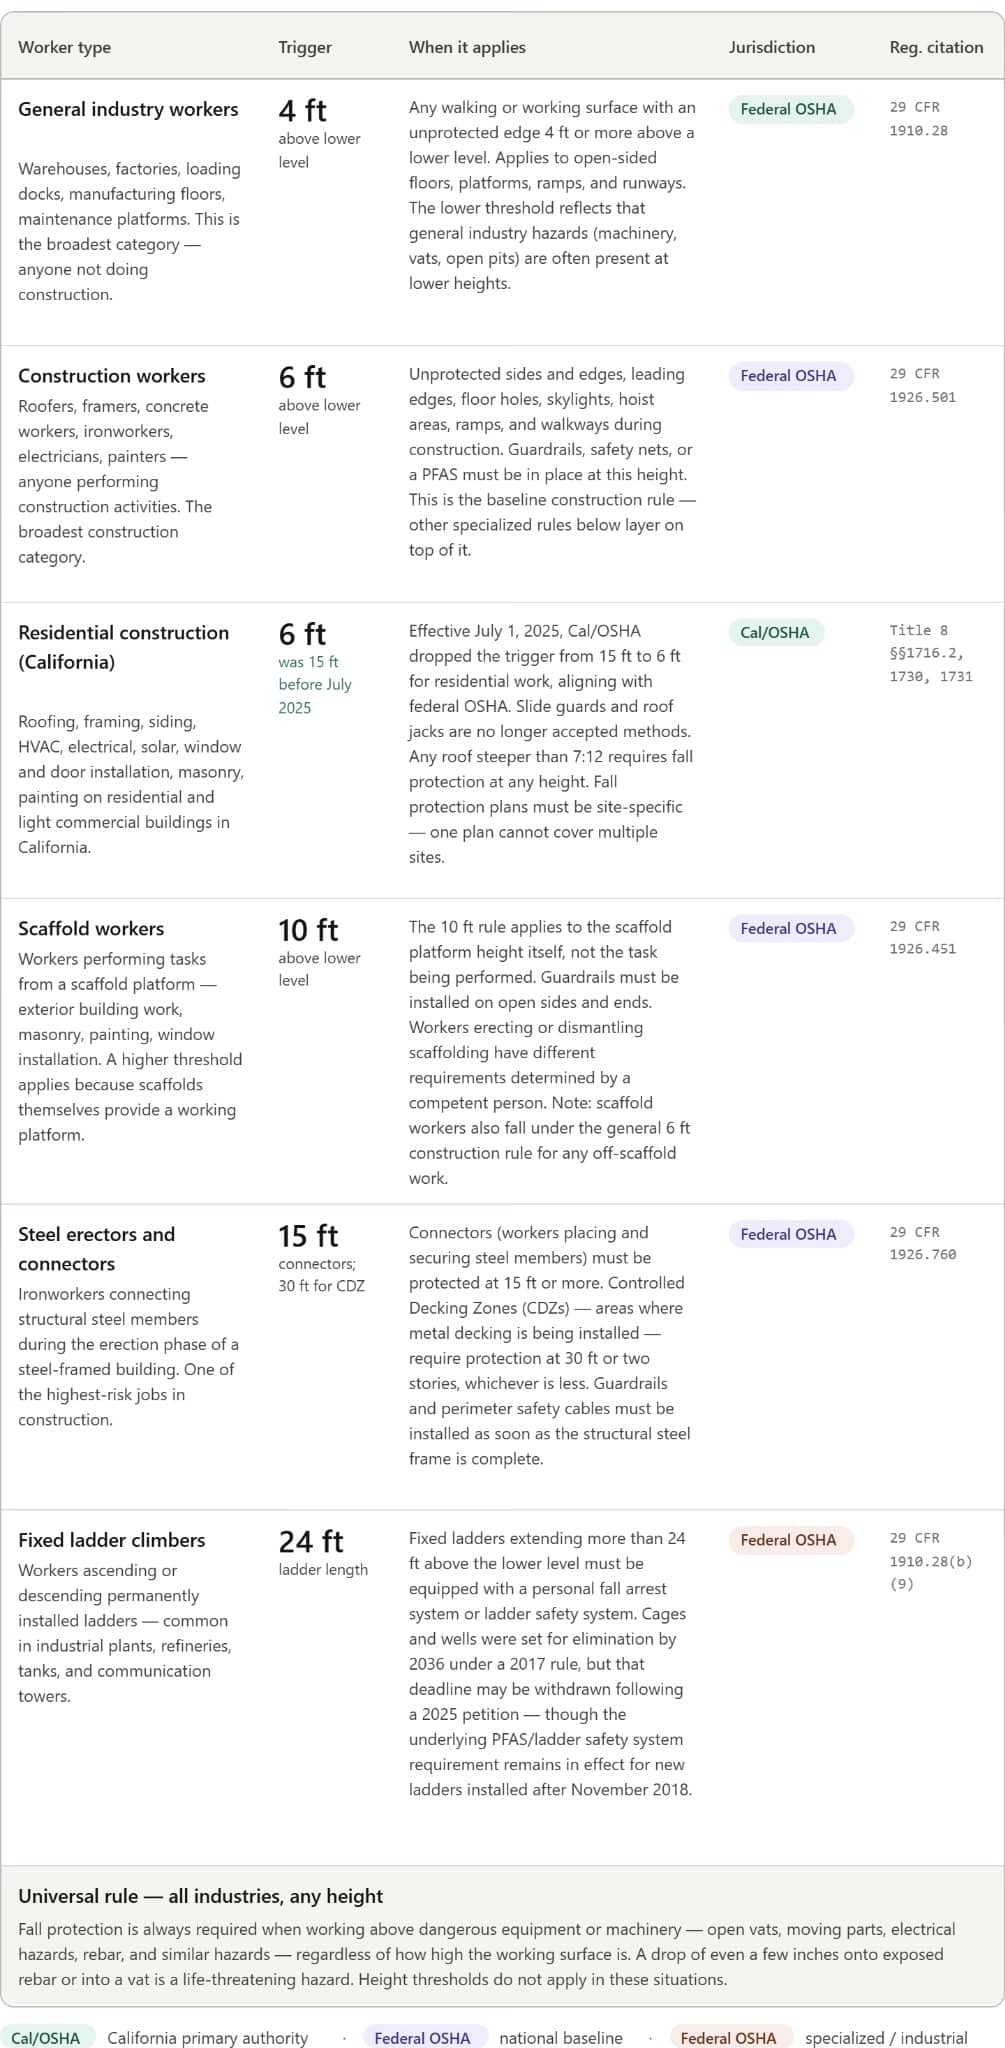This screenshot has width=1005, height=2048.
Task: Click Federal OSHA badge for General industry workers
Action: tap(790, 109)
